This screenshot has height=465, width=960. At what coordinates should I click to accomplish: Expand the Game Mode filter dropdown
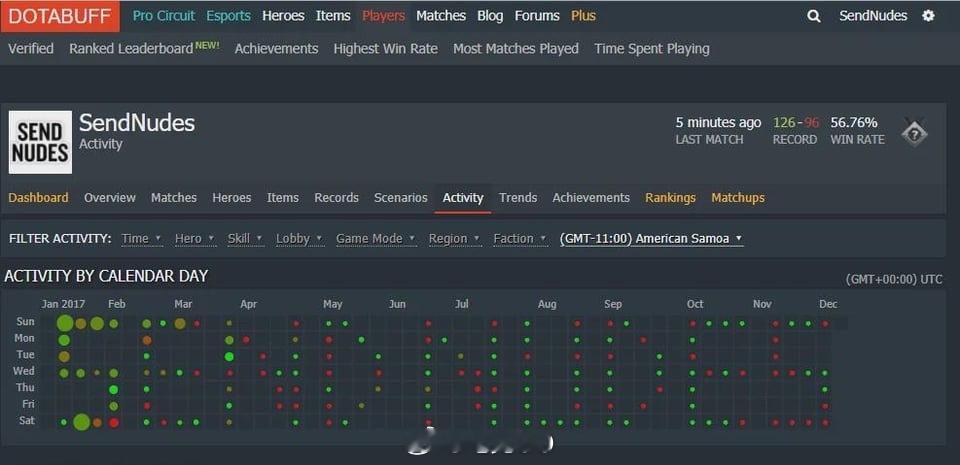[376, 239]
